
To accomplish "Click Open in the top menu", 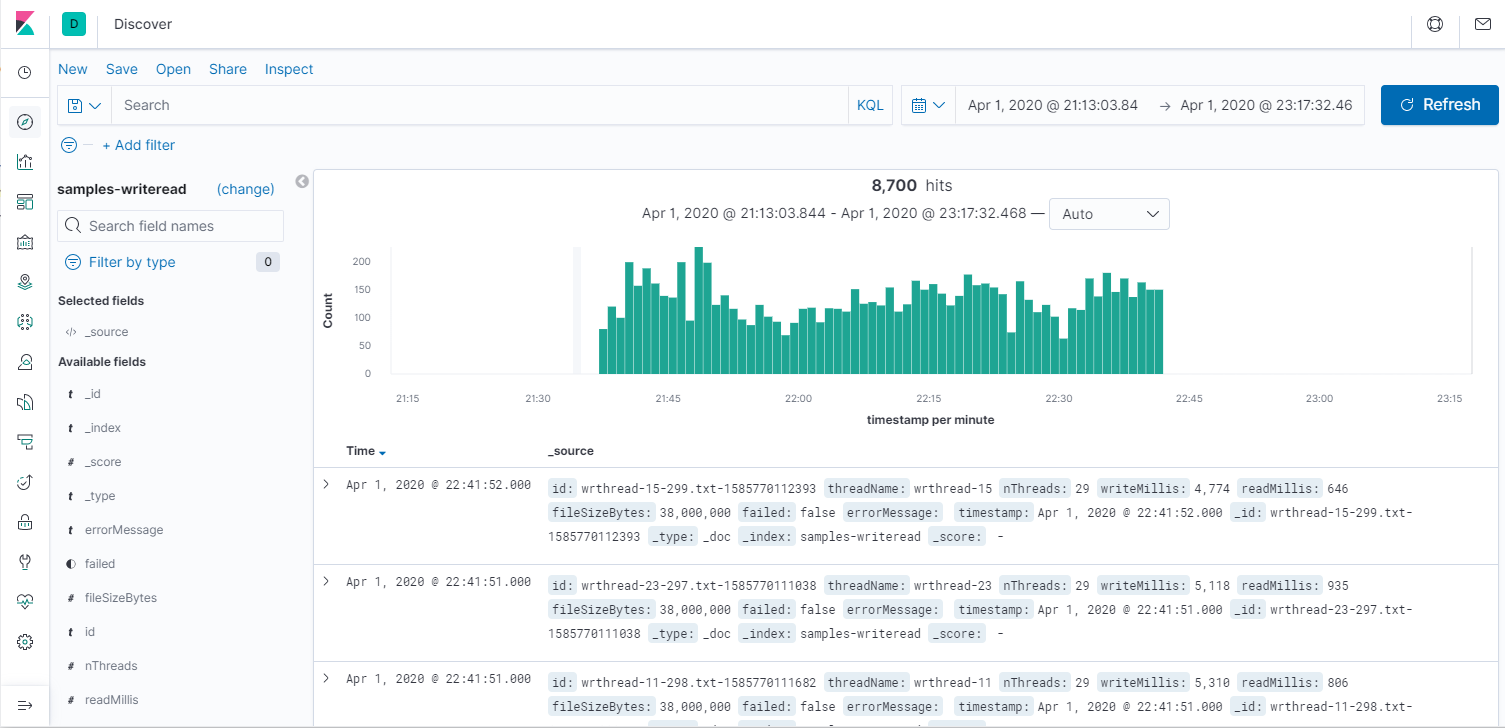I will coord(173,69).
